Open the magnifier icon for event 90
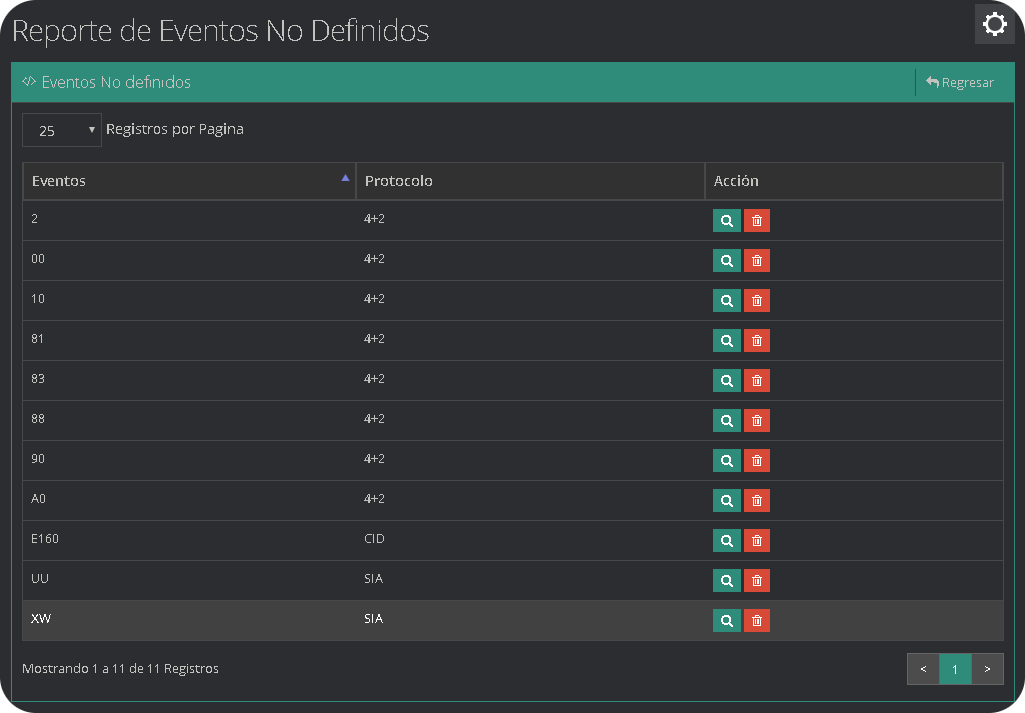The height and width of the screenshot is (713, 1025). (x=727, y=460)
